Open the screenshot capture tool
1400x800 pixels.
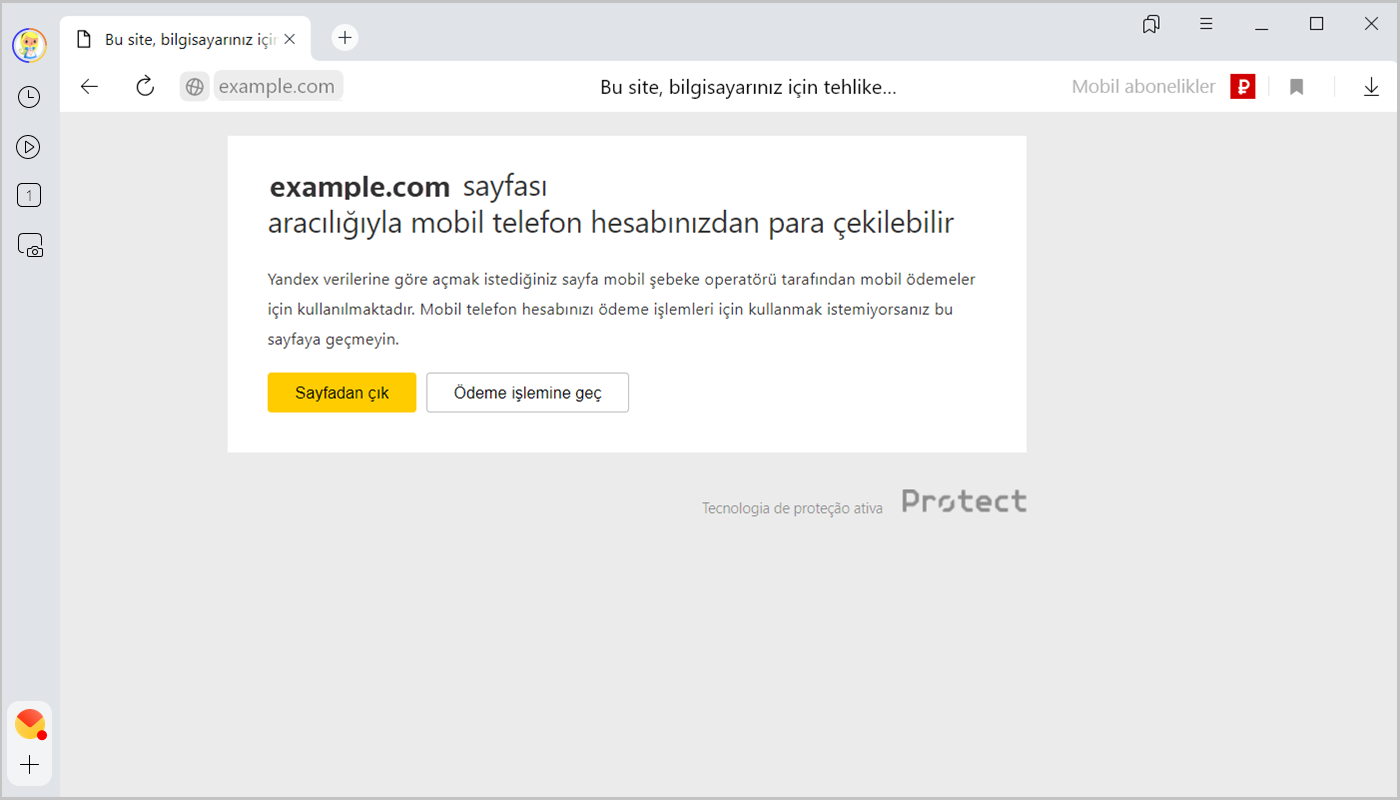point(30,246)
